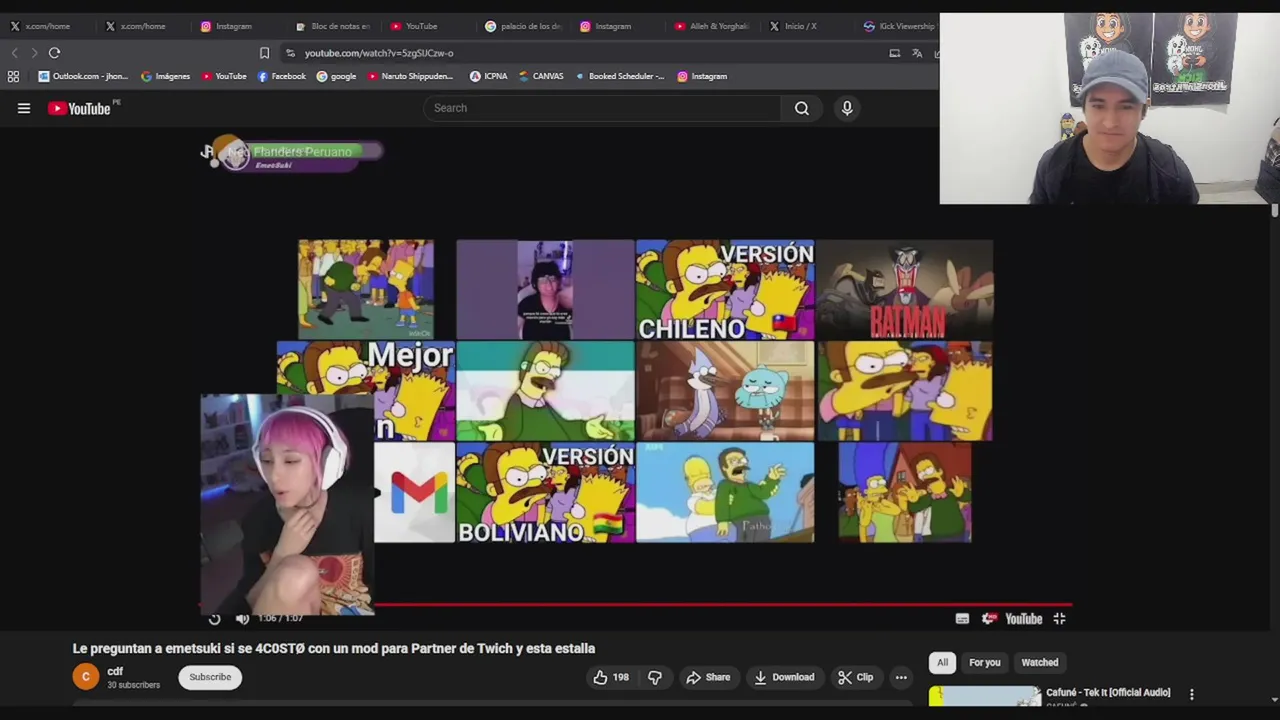Open VERSIÓN BOLIVIANO end-screen video
The height and width of the screenshot is (720, 1280).
tap(545, 492)
